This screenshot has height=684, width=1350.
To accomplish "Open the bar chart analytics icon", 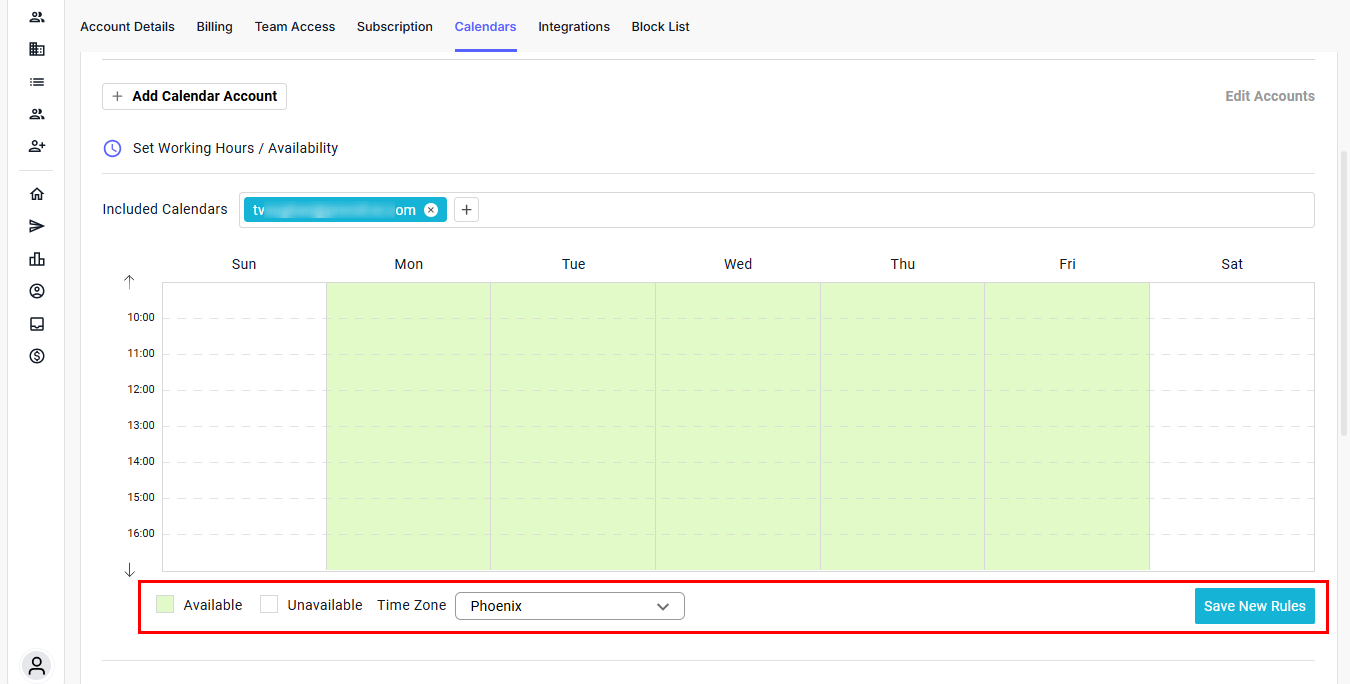I will click(x=37, y=259).
